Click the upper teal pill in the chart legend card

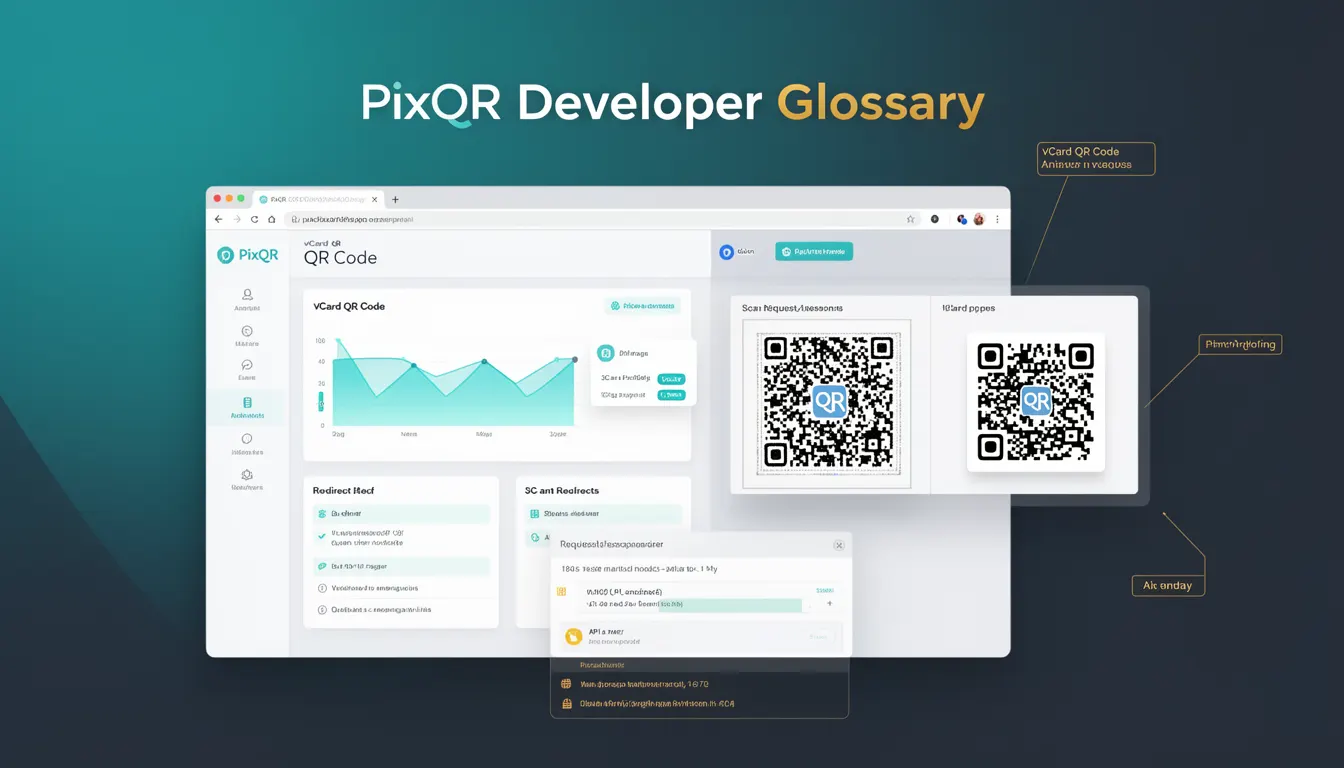pyautogui.click(x=671, y=379)
